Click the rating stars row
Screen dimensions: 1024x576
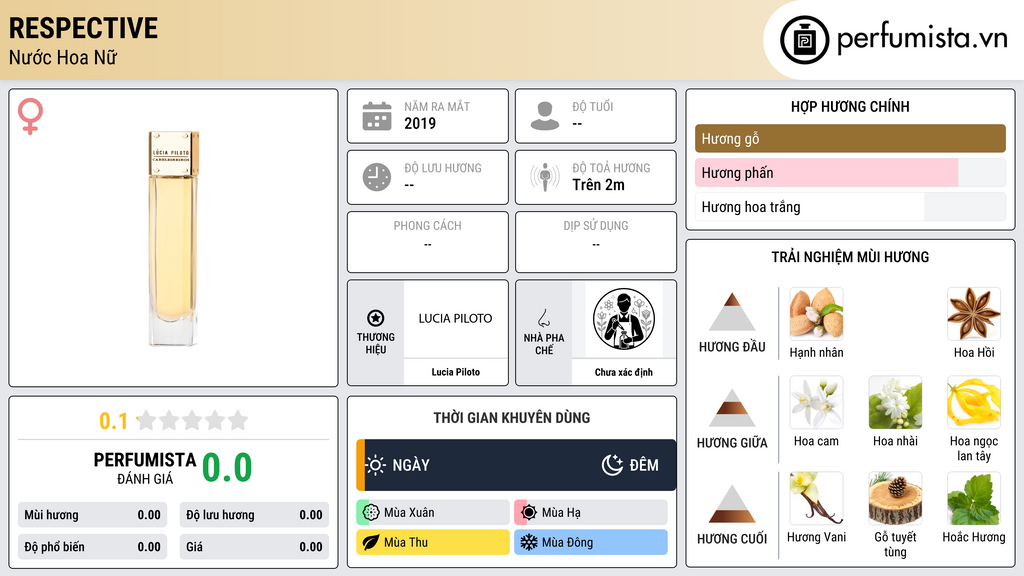(x=193, y=420)
